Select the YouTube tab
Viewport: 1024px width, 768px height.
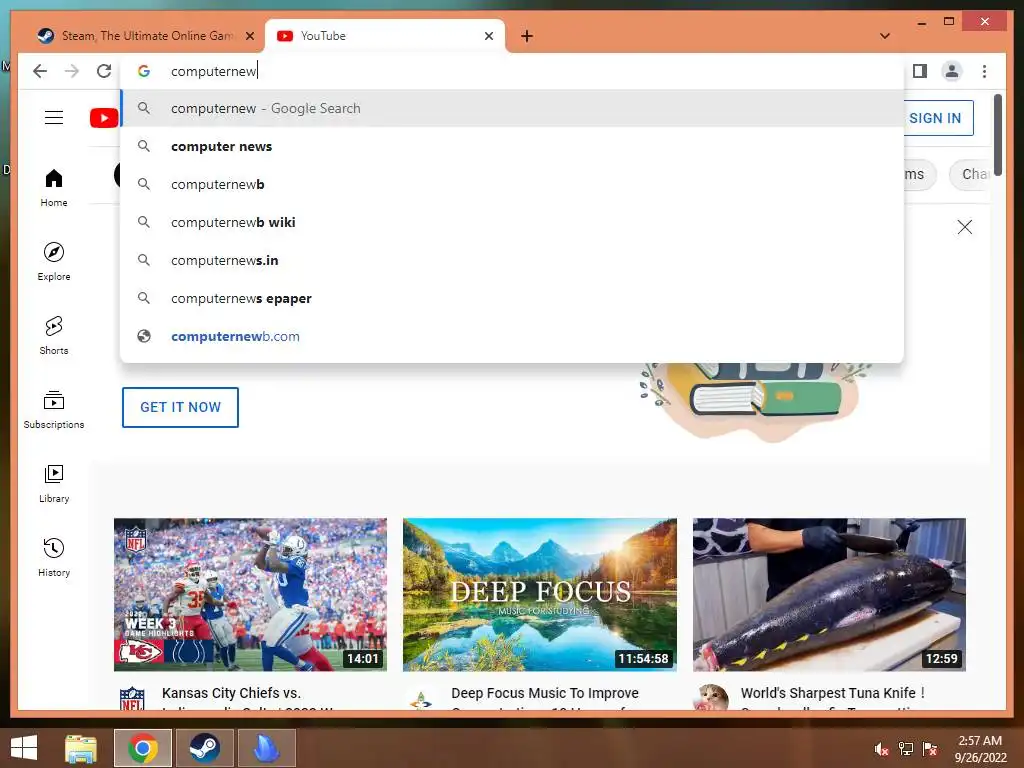point(385,36)
